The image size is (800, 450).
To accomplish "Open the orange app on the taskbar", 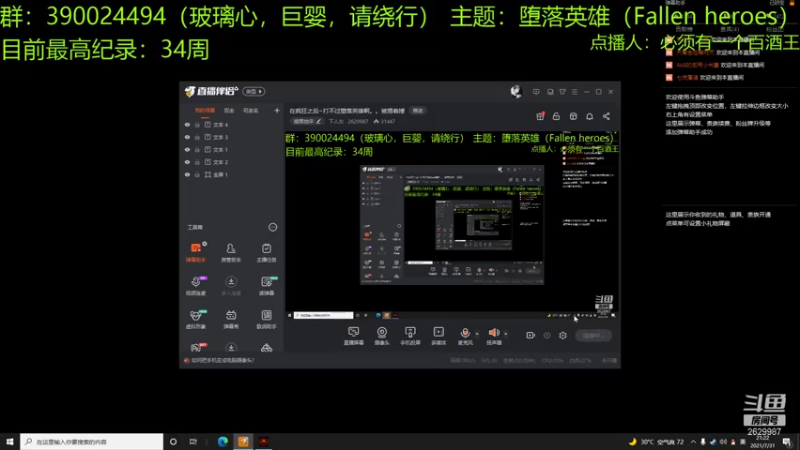I will (x=243, y=442).
